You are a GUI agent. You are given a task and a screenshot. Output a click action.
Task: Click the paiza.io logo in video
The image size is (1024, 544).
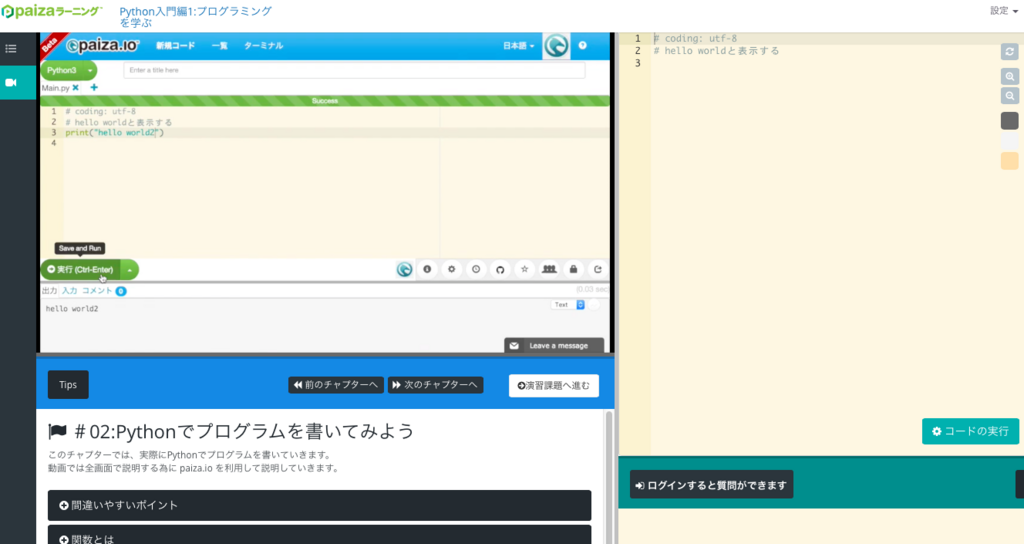103,45
